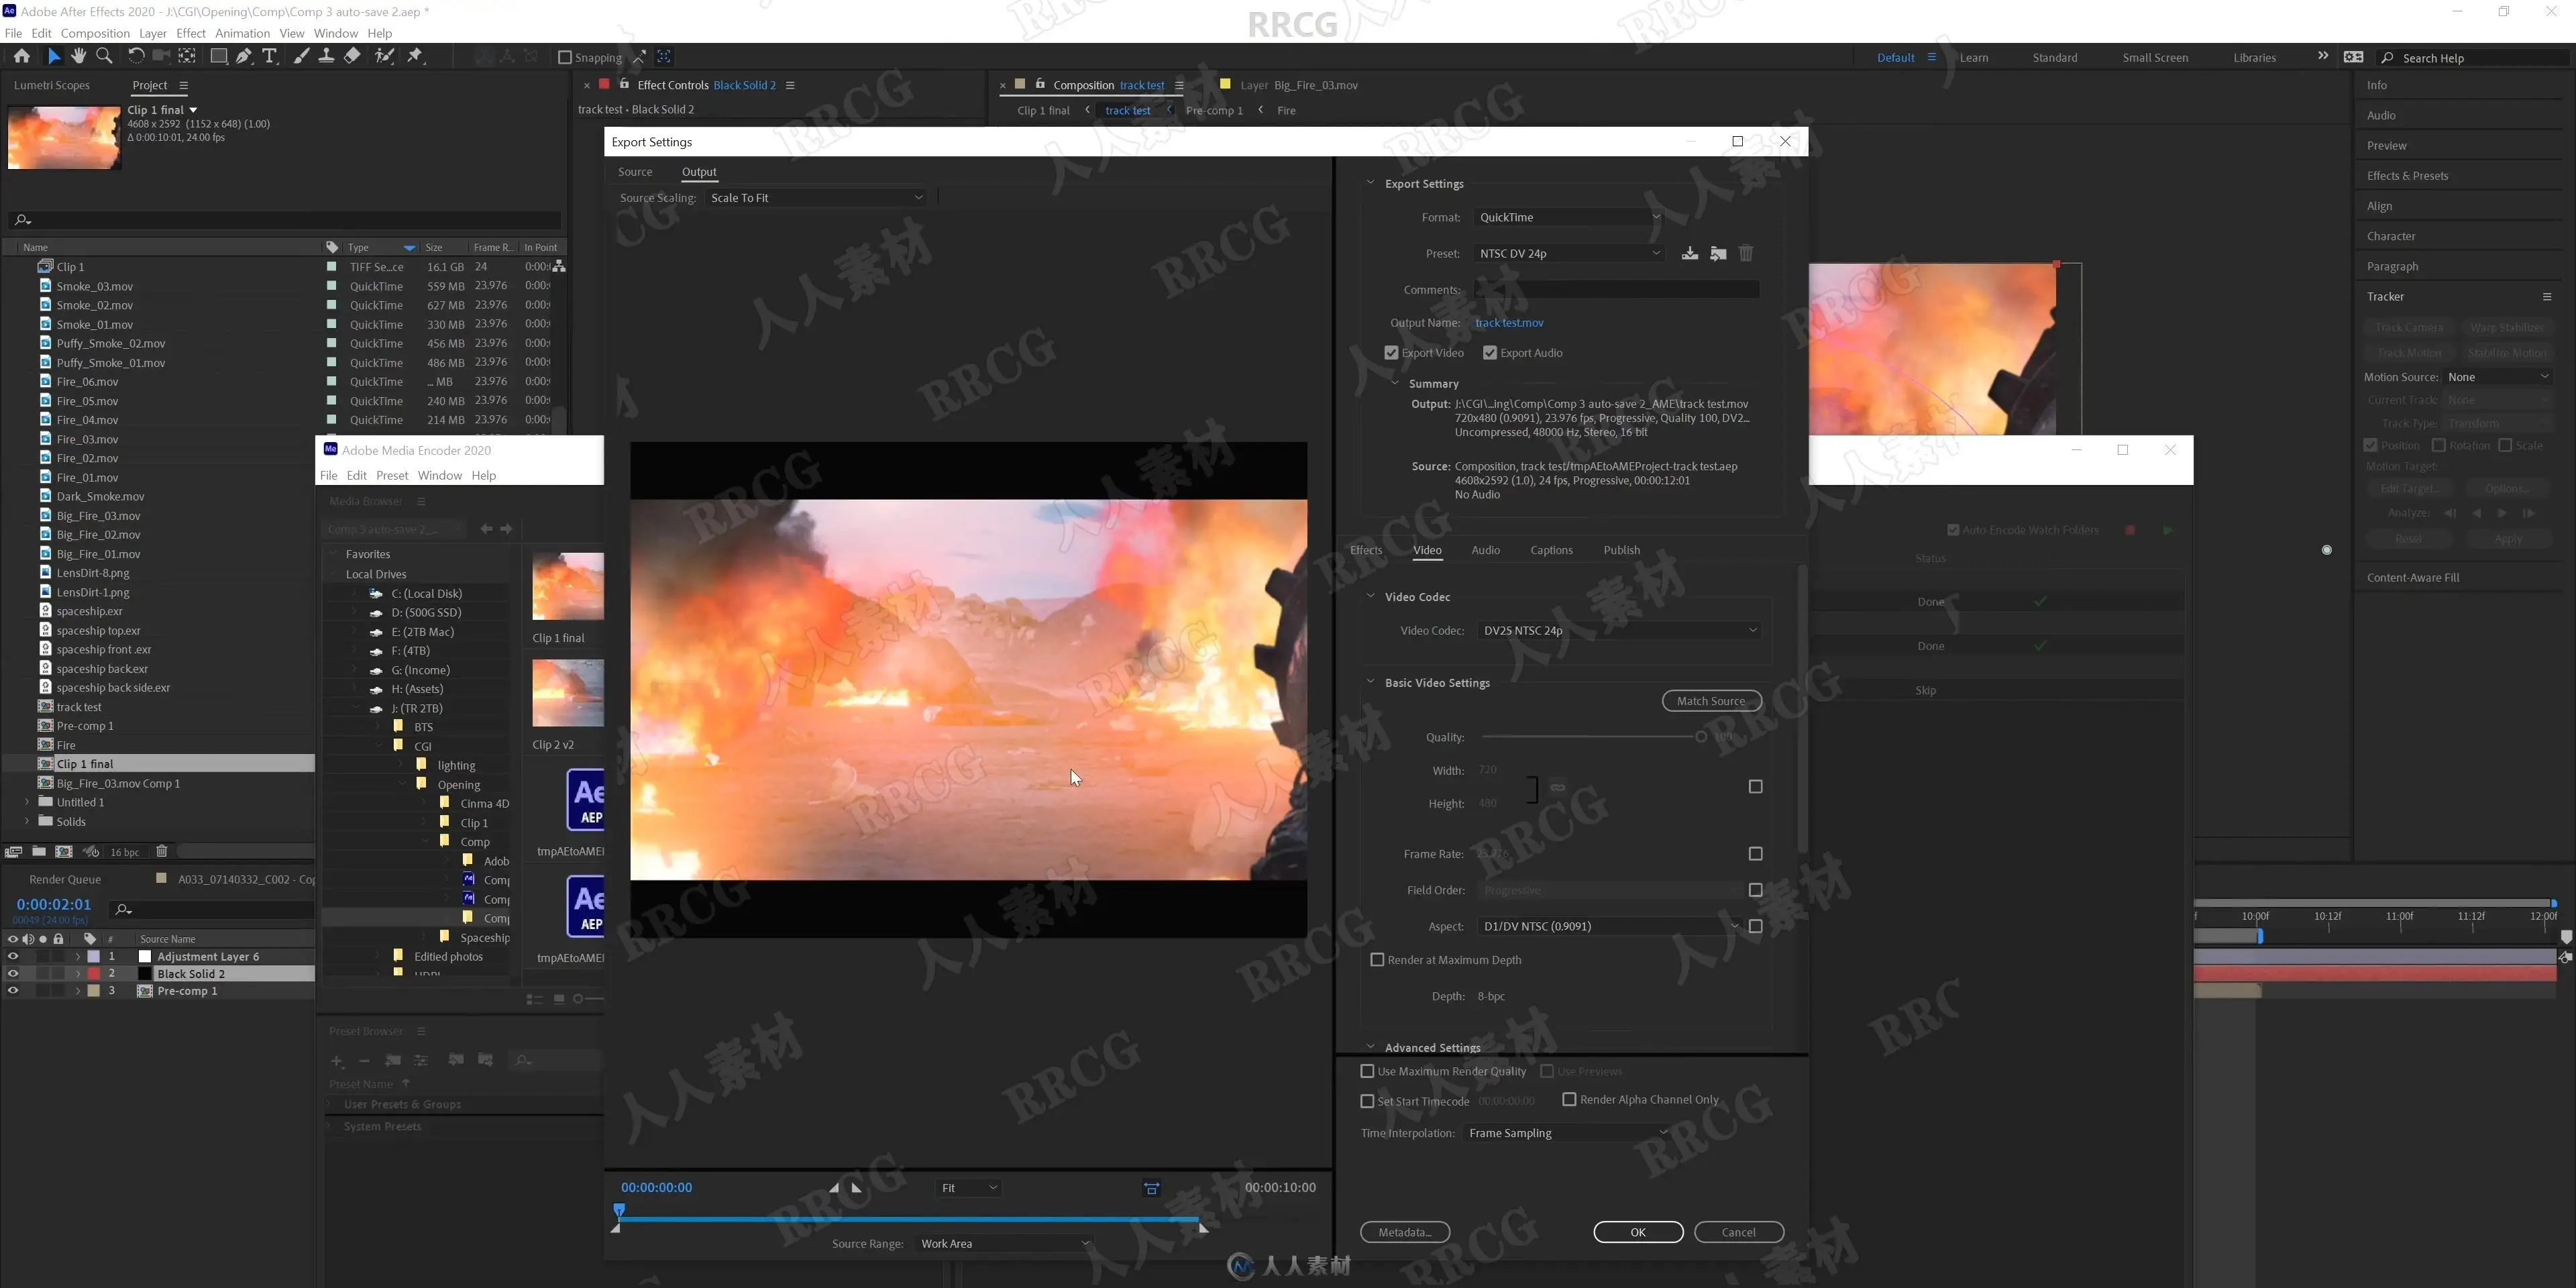Viewport: 2576px width, 1288px height.
Task: Click the blue playhead on export timeline
Action: 619,1211
